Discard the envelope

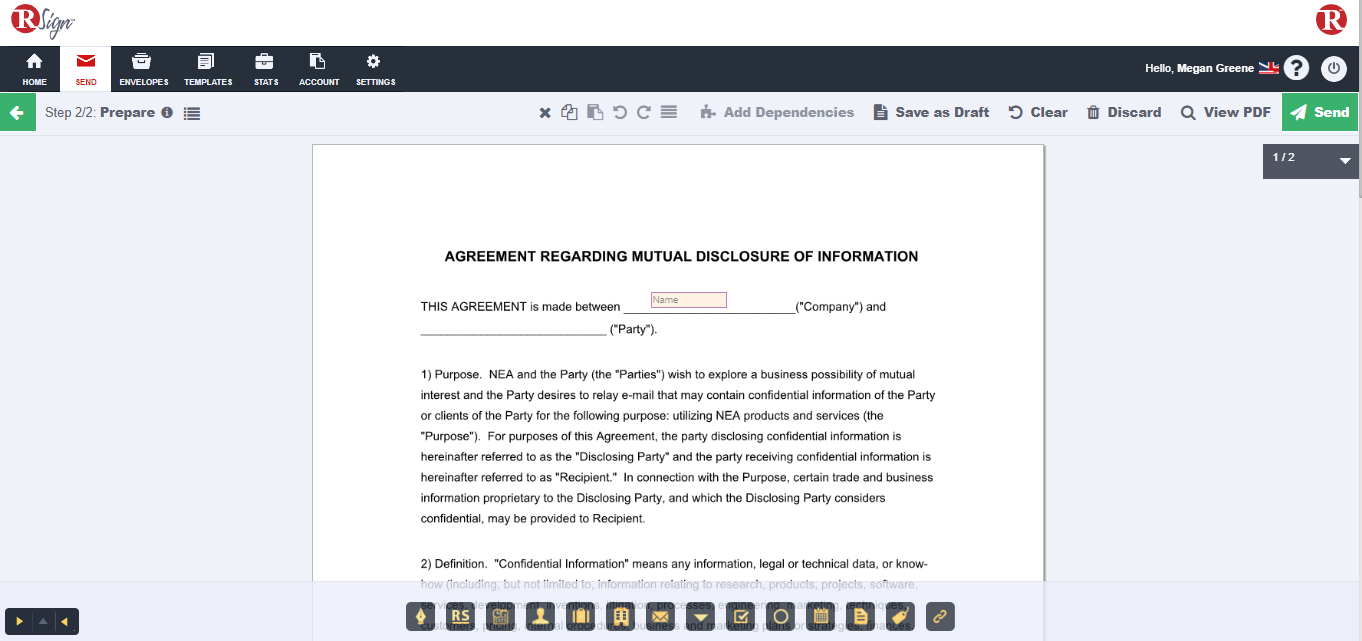[1124, 112]
